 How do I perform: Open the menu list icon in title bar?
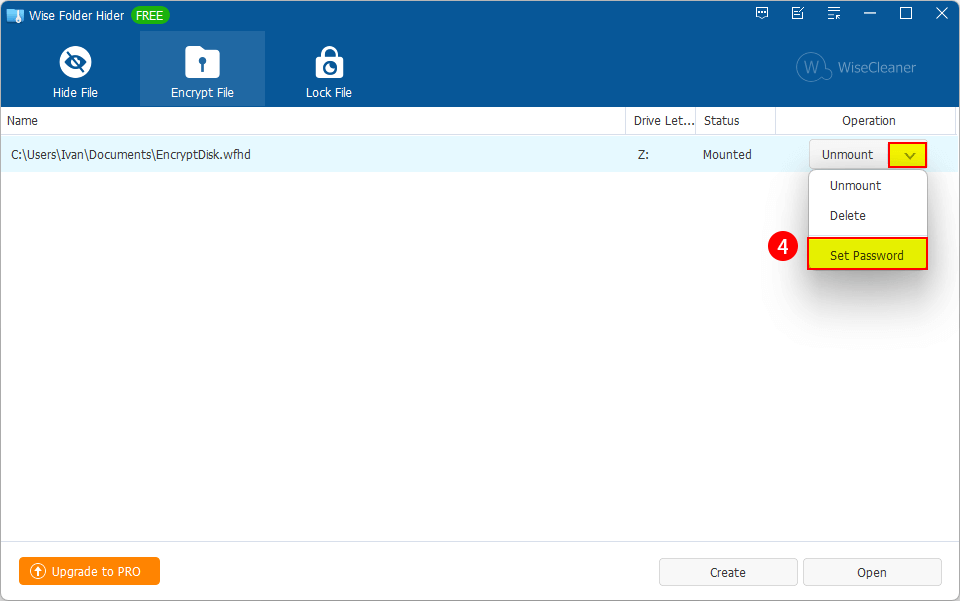tap(834, 13)
